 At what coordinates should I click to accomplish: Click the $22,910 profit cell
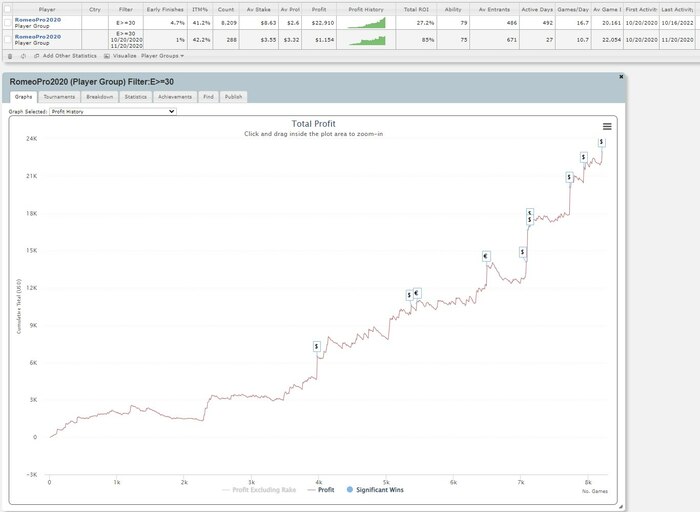pyautogui.click(x=319, y=23)
